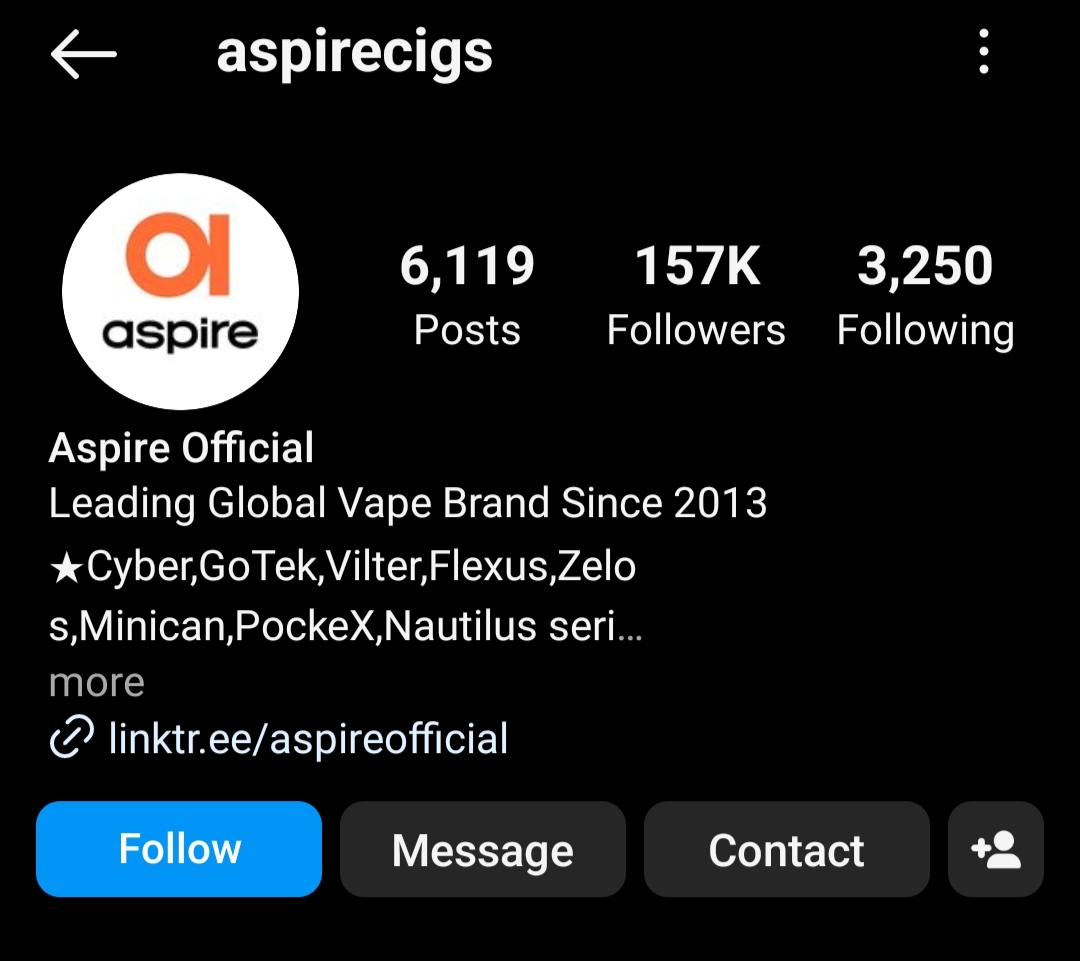Expand the bio with "more"

(x=96, y=683)
